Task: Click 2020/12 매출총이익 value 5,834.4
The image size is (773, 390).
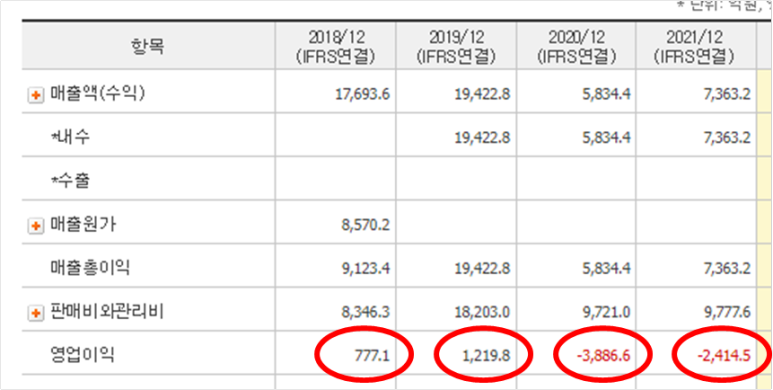Action: tap(607, 269)
